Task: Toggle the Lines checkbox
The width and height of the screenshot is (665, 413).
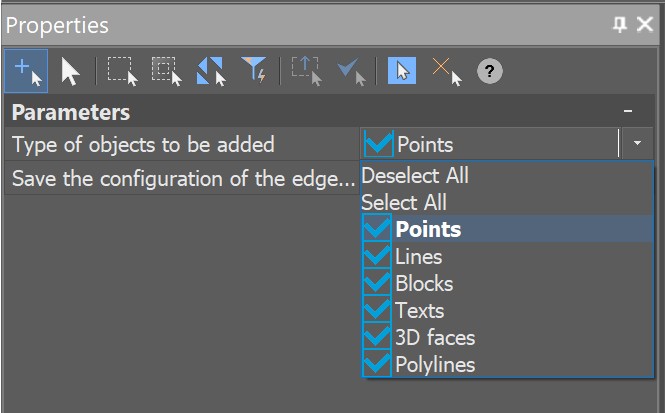Action: (x=378, y=257)
